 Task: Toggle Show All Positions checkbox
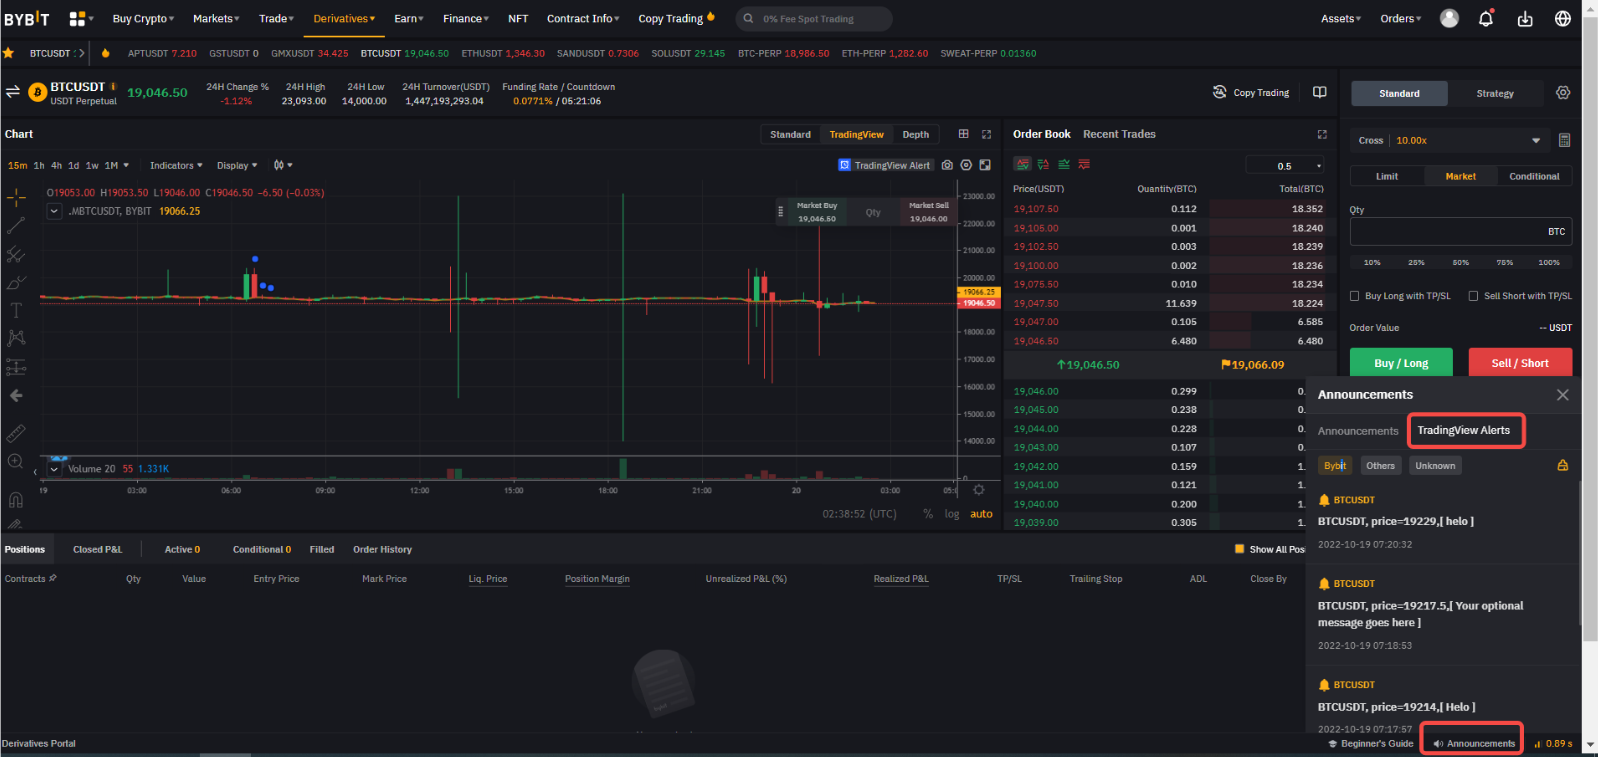pos(1240,549)
